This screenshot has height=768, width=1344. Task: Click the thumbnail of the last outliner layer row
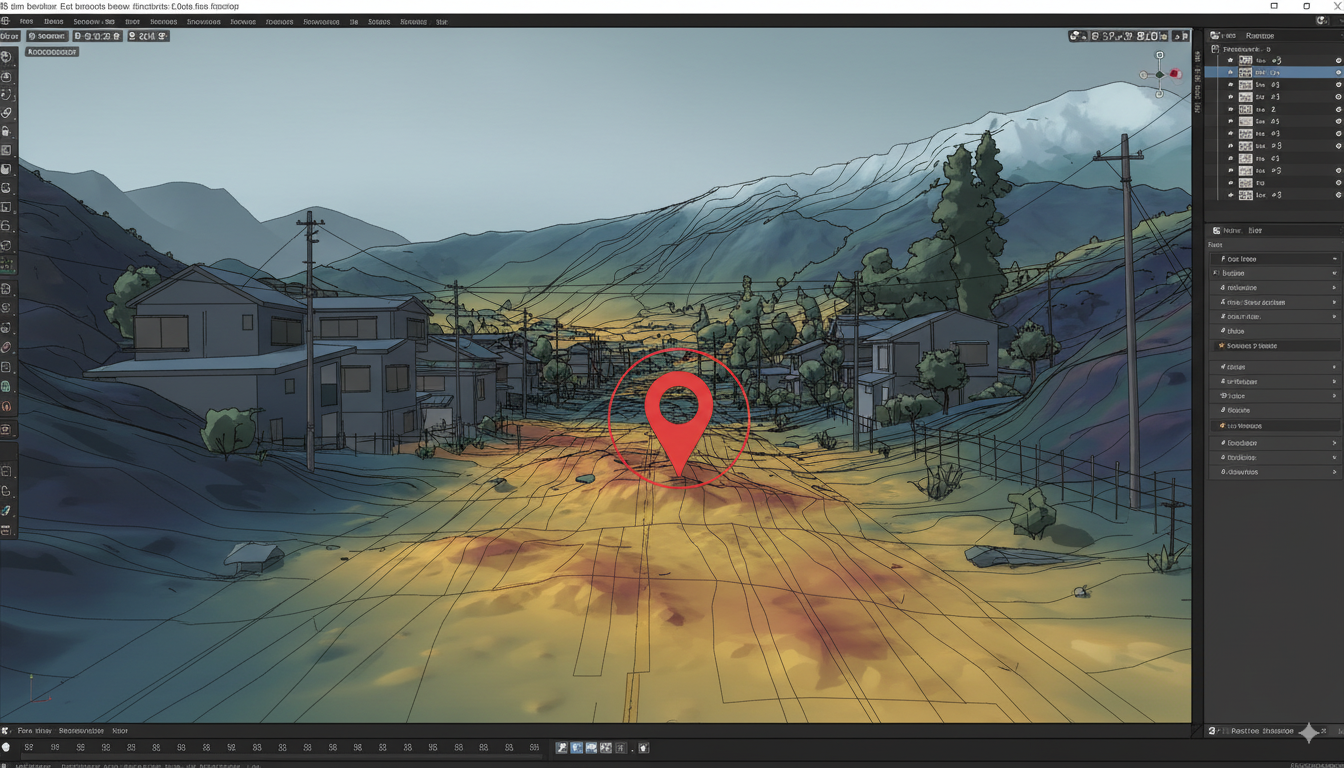[x=1245, y=195]
